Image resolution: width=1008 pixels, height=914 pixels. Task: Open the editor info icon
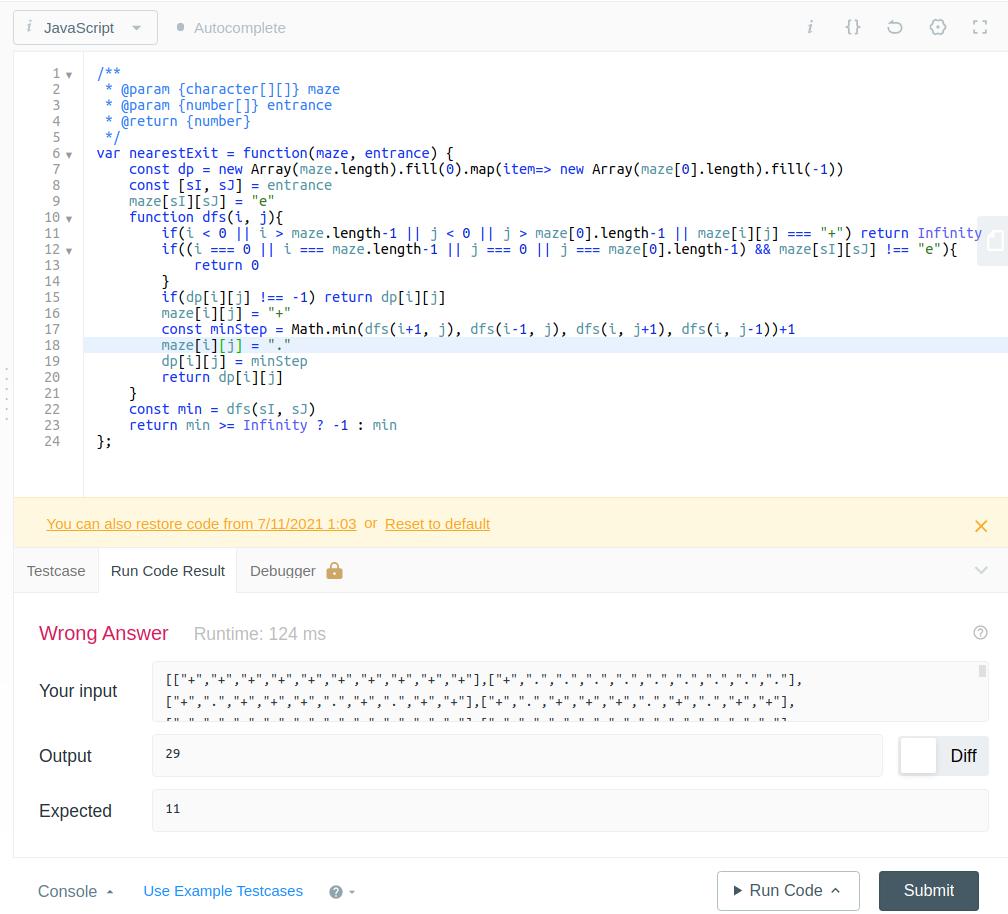(x=810, y=27)
